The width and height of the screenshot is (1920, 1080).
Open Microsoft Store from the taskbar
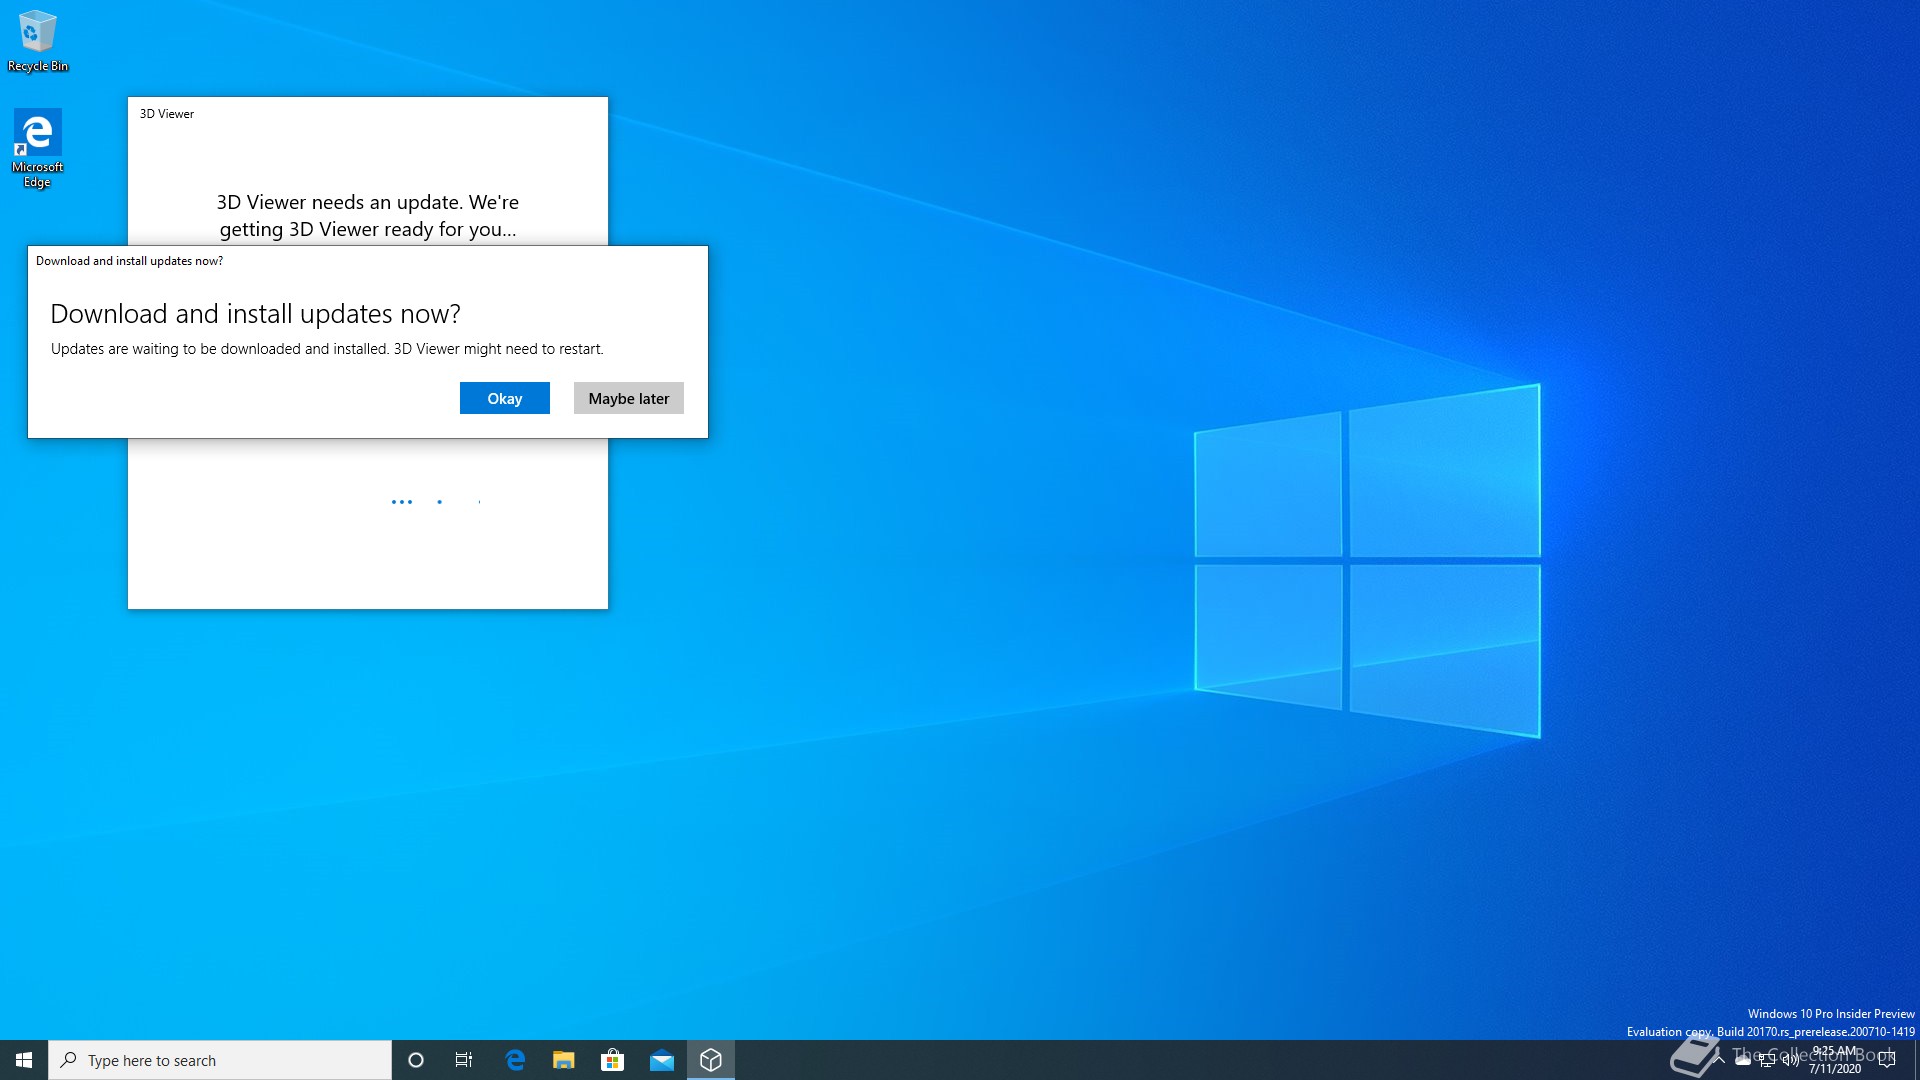(x=612, y=1060)
